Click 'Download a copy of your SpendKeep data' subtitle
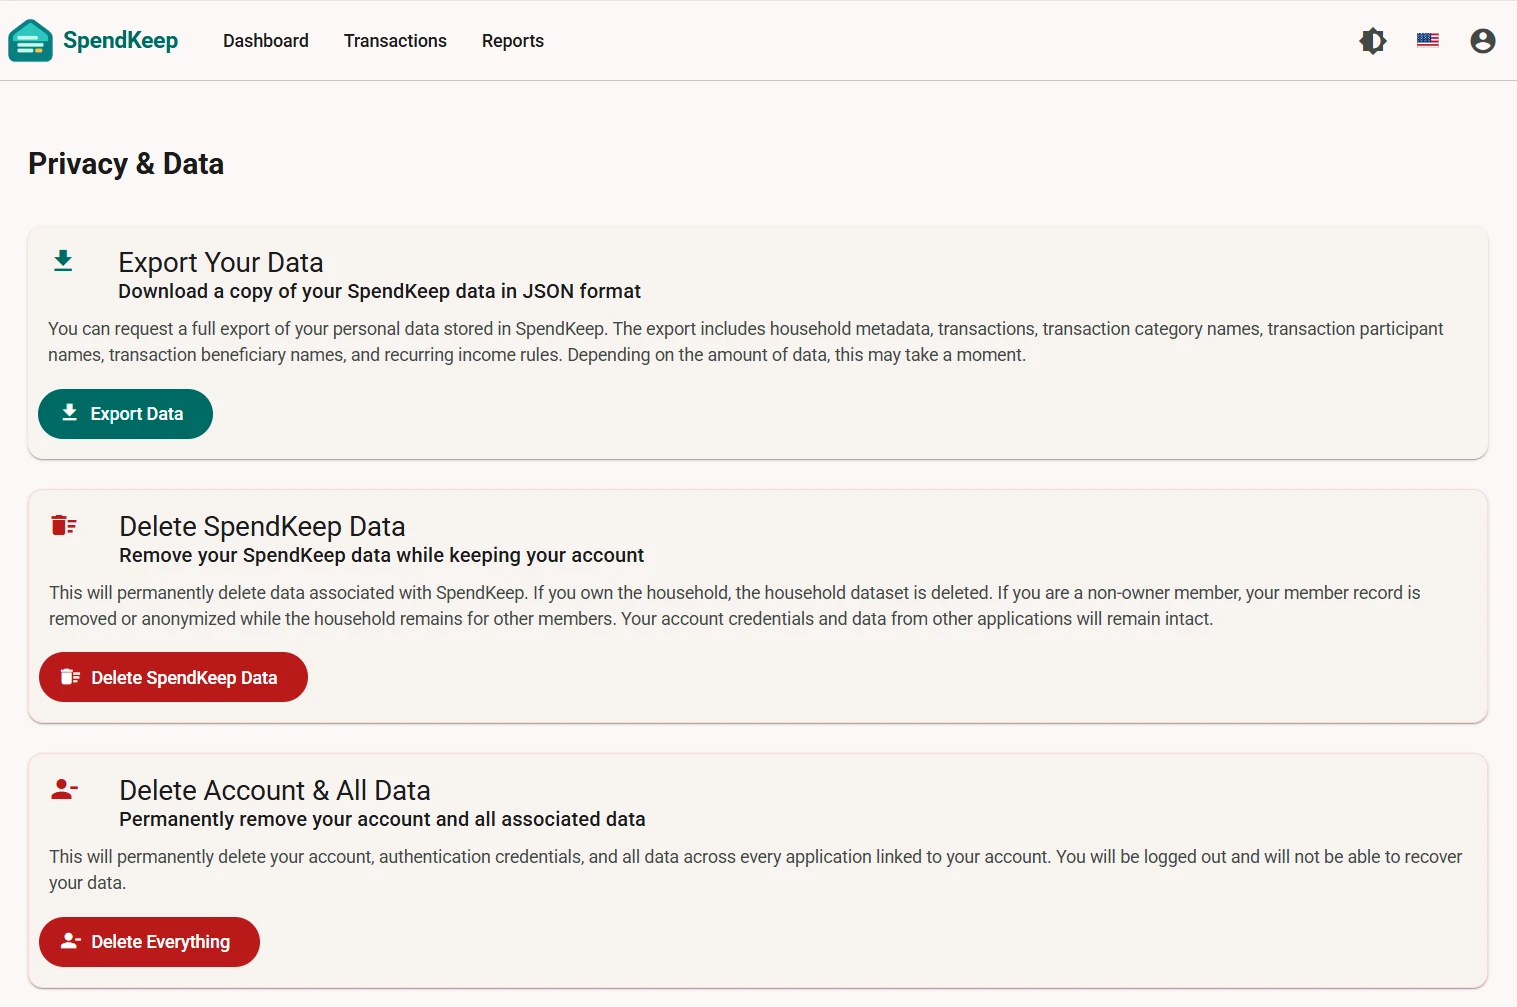This screenshot has width=1517, height=1007. click(379, 291)
